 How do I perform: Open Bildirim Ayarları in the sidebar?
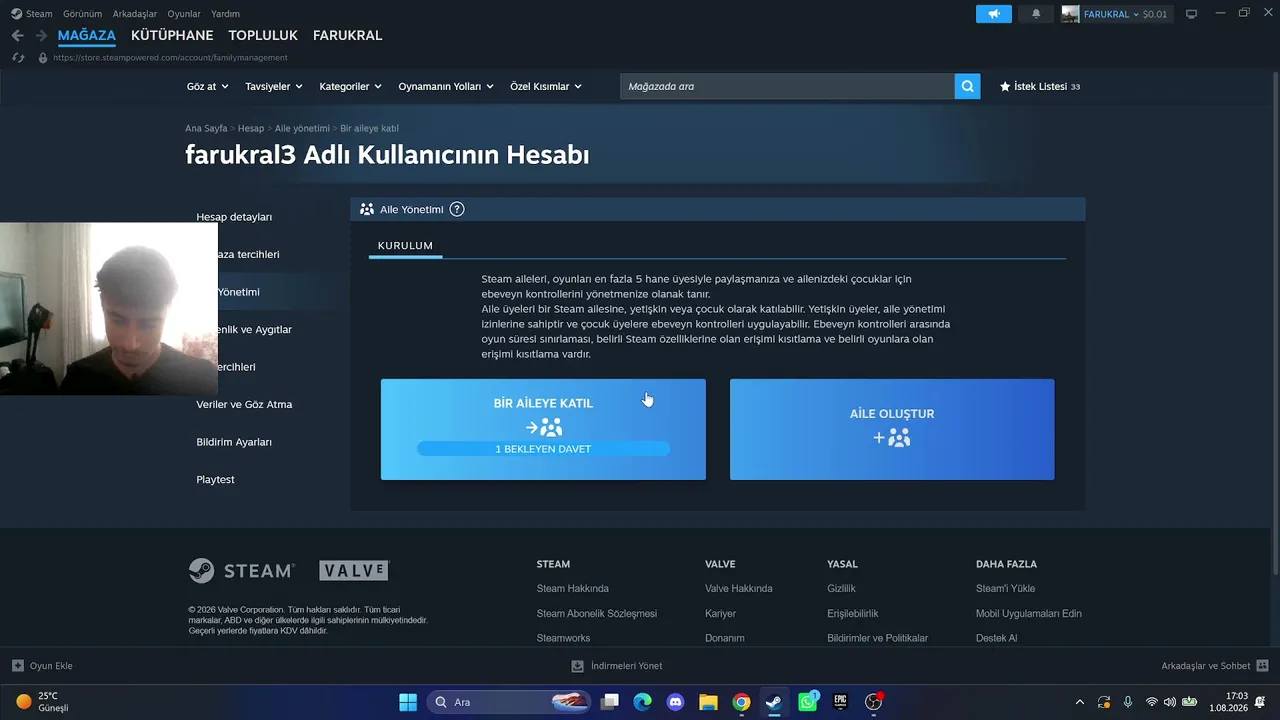tap(234, 442)
